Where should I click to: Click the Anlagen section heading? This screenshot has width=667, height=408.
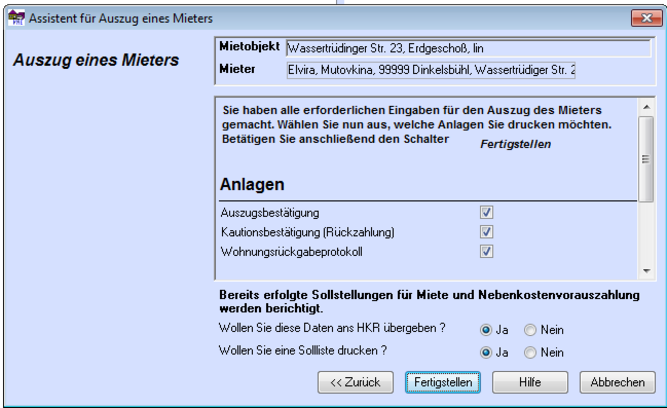tap(253, 185)
